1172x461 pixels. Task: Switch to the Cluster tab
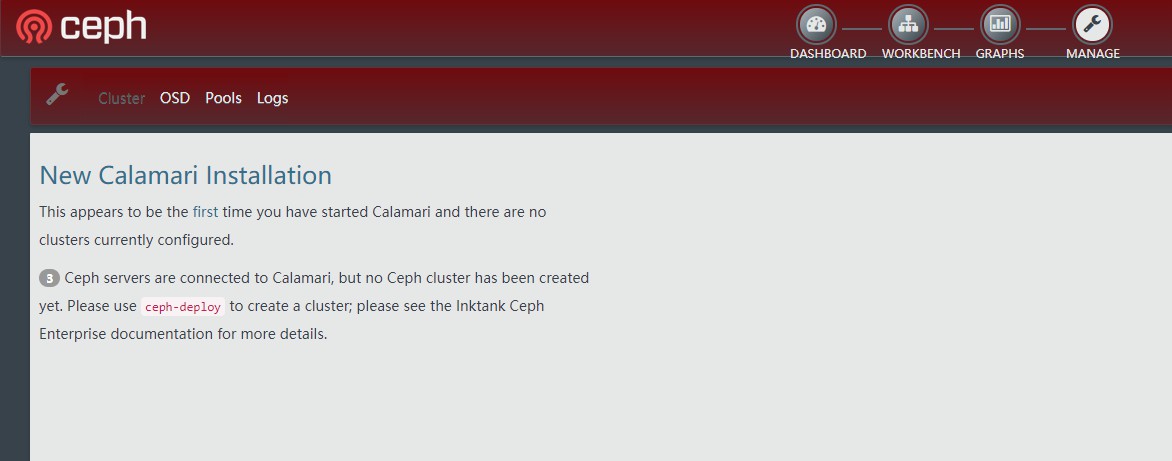[121, 98]
